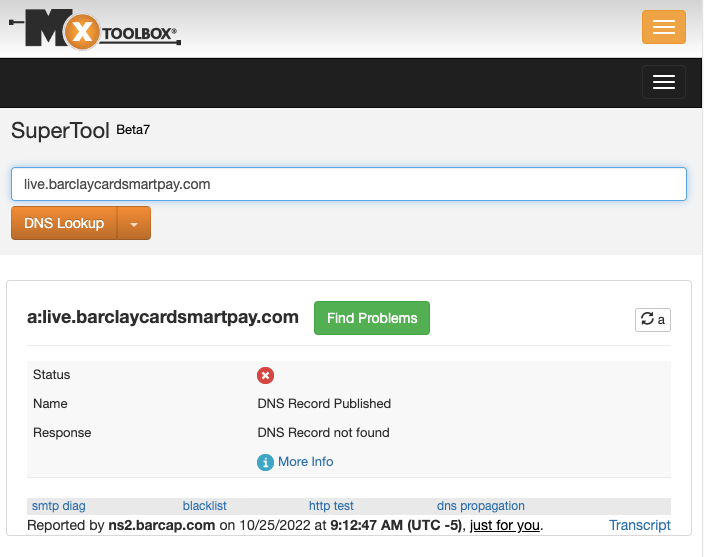Open the Transcript link
The height and width of the screenshot is (557, 704).
(x=639, y=525)
